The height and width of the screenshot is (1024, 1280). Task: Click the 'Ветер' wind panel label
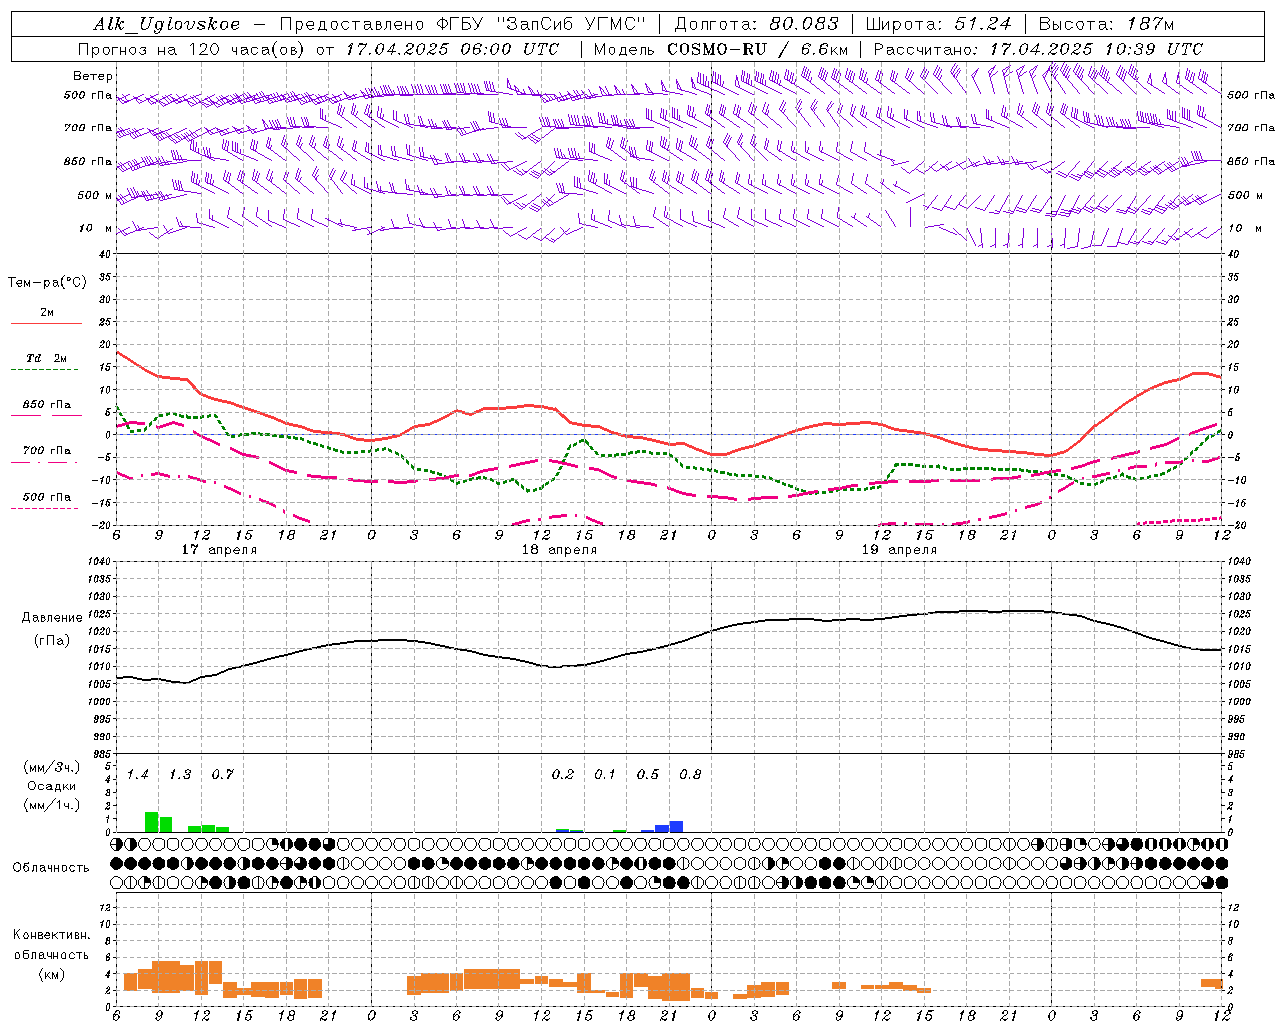point(93,76)
